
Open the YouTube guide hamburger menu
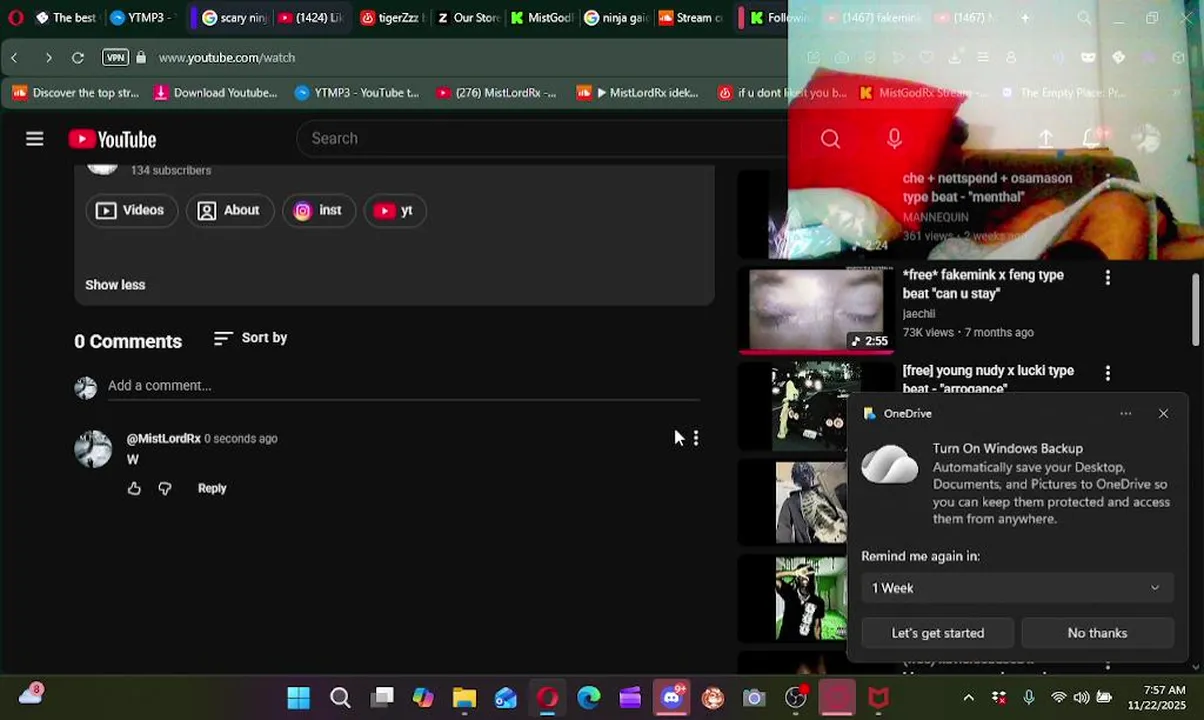pos(35,139)
